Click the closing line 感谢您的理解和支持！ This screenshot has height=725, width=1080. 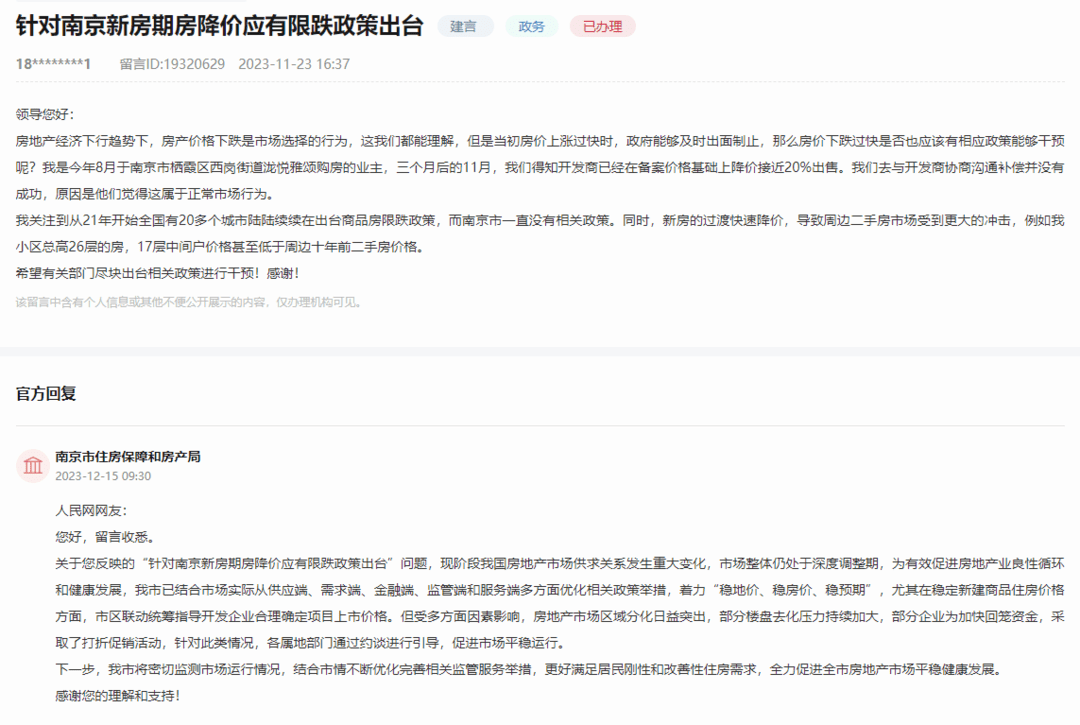tap(117, 696)
